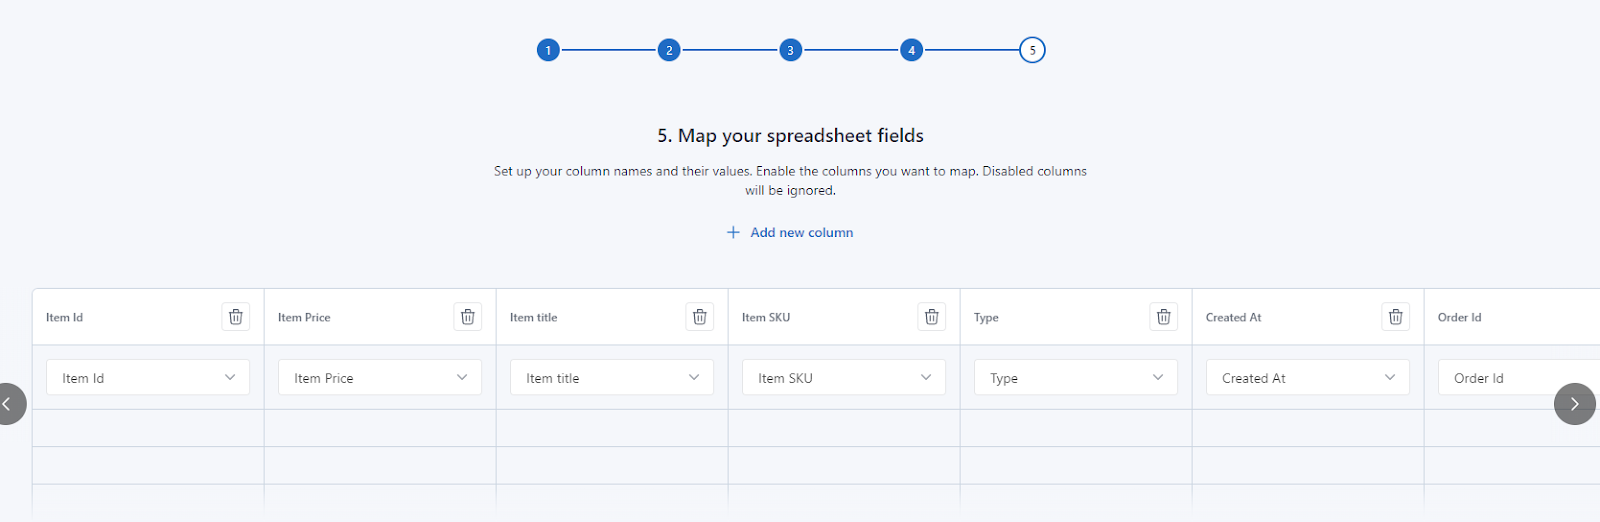The height and width of the screenshot is (522, 1600).
Task: Delete the Item Id column
Action: pyautogui.click(x=236, y=317)
